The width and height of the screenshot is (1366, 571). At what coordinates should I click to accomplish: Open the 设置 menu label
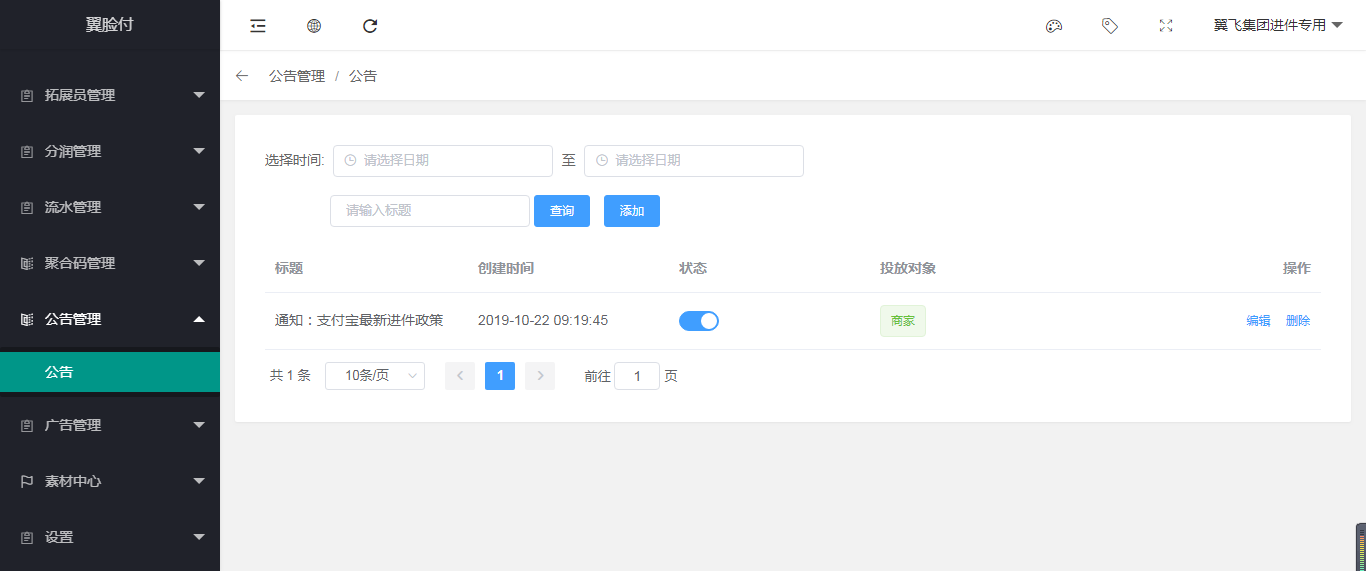[x=59, y=537]
